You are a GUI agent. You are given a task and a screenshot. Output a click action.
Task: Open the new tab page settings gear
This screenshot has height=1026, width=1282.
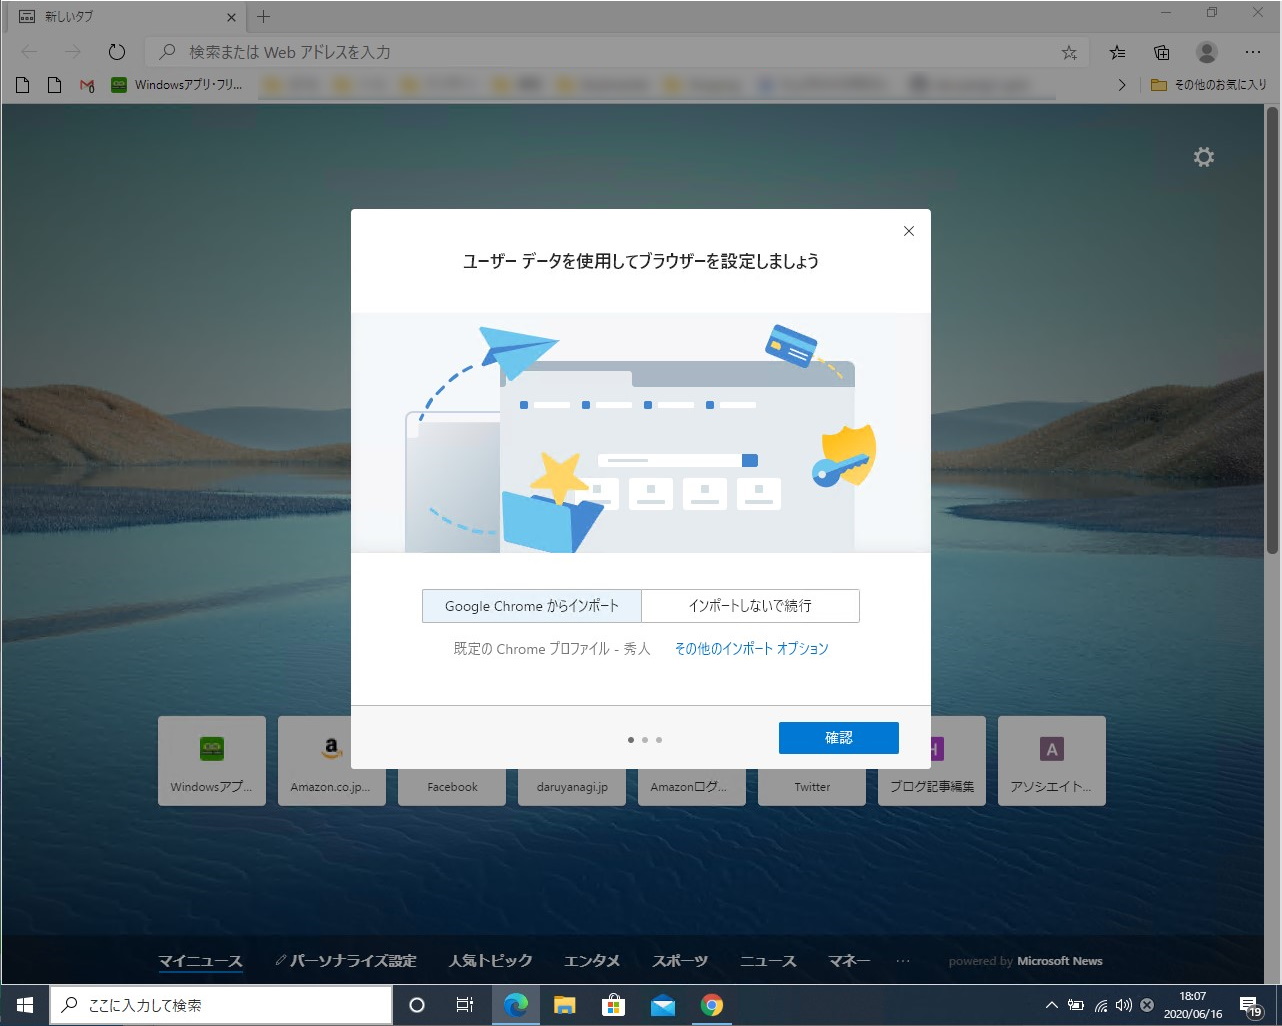pyautogui.click(x=1203, y=157)
